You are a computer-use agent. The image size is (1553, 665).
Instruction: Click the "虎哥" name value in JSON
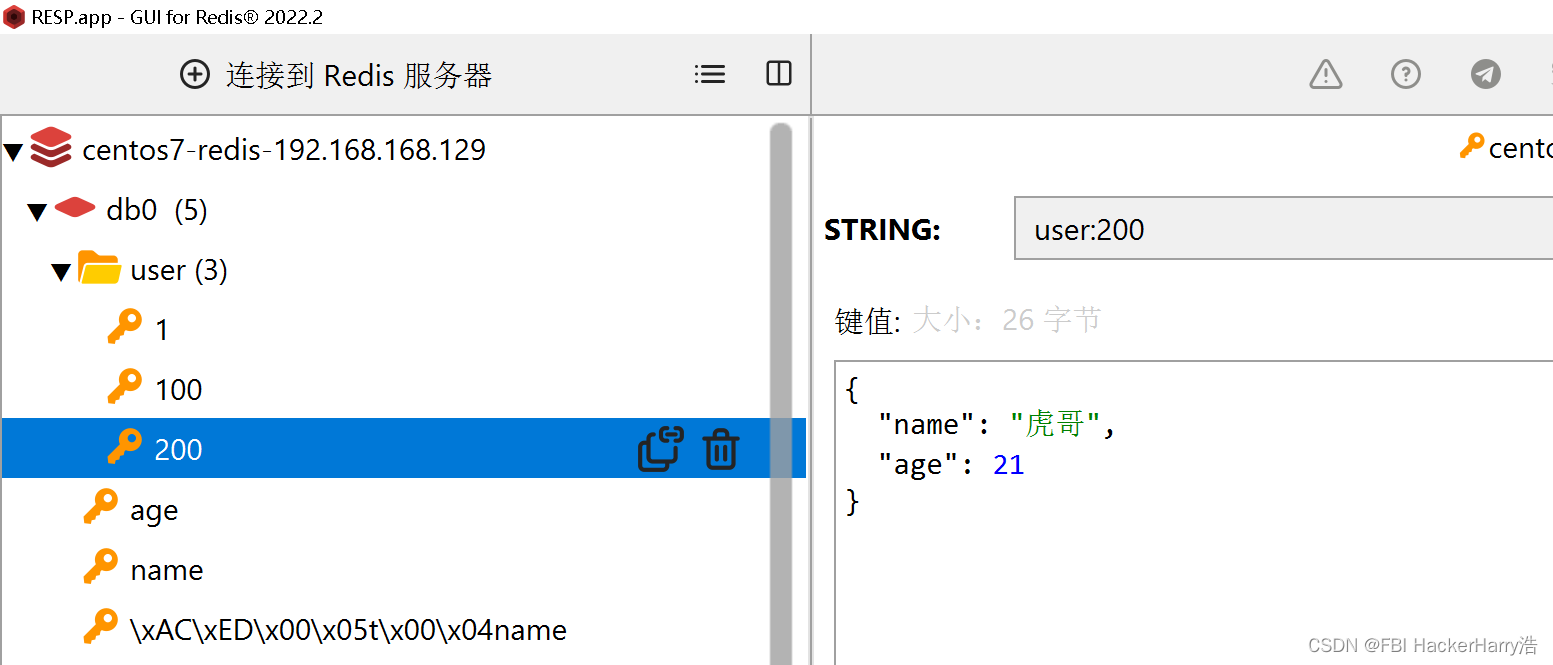pos(1055,425)
